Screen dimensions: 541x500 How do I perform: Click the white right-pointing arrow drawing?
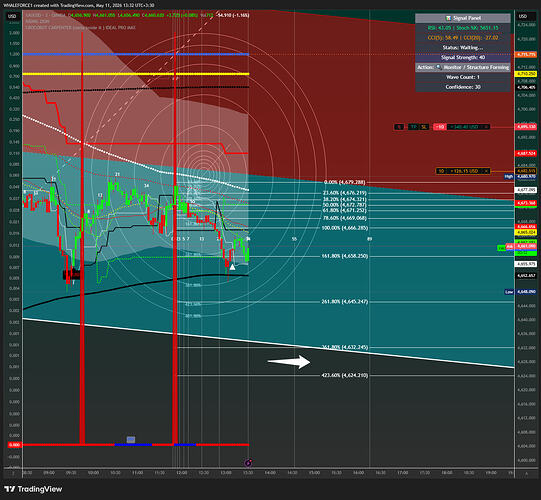pyautogui.click(x=289, y=362)
